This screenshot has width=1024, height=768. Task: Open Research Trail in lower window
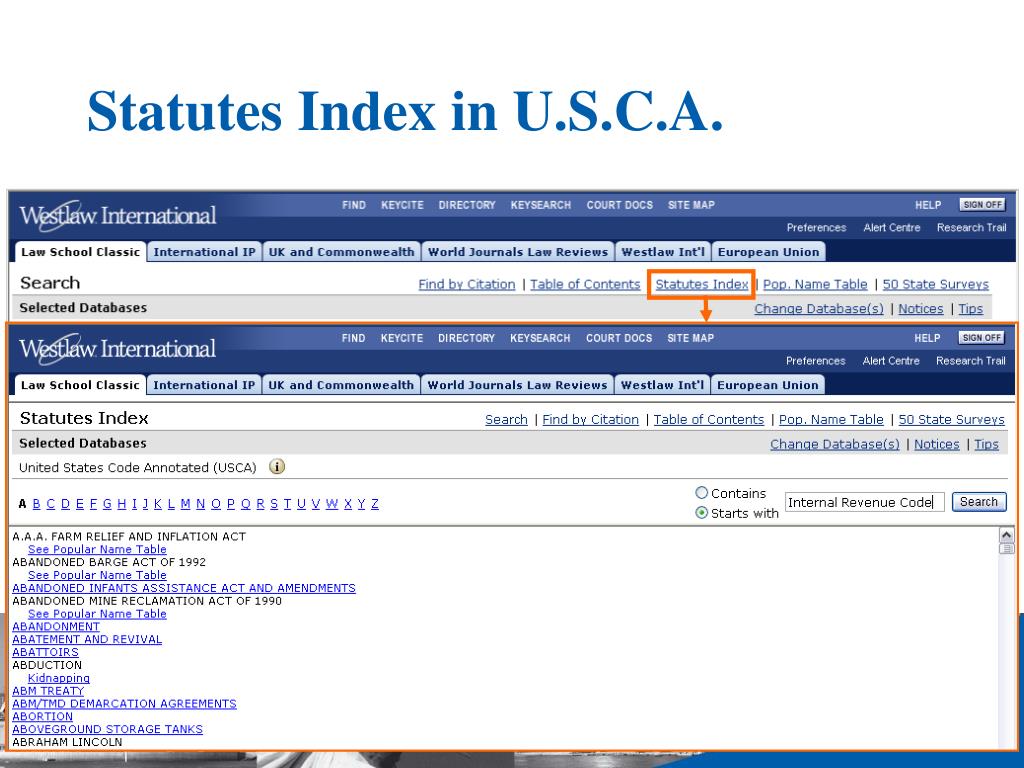[970, 361]
